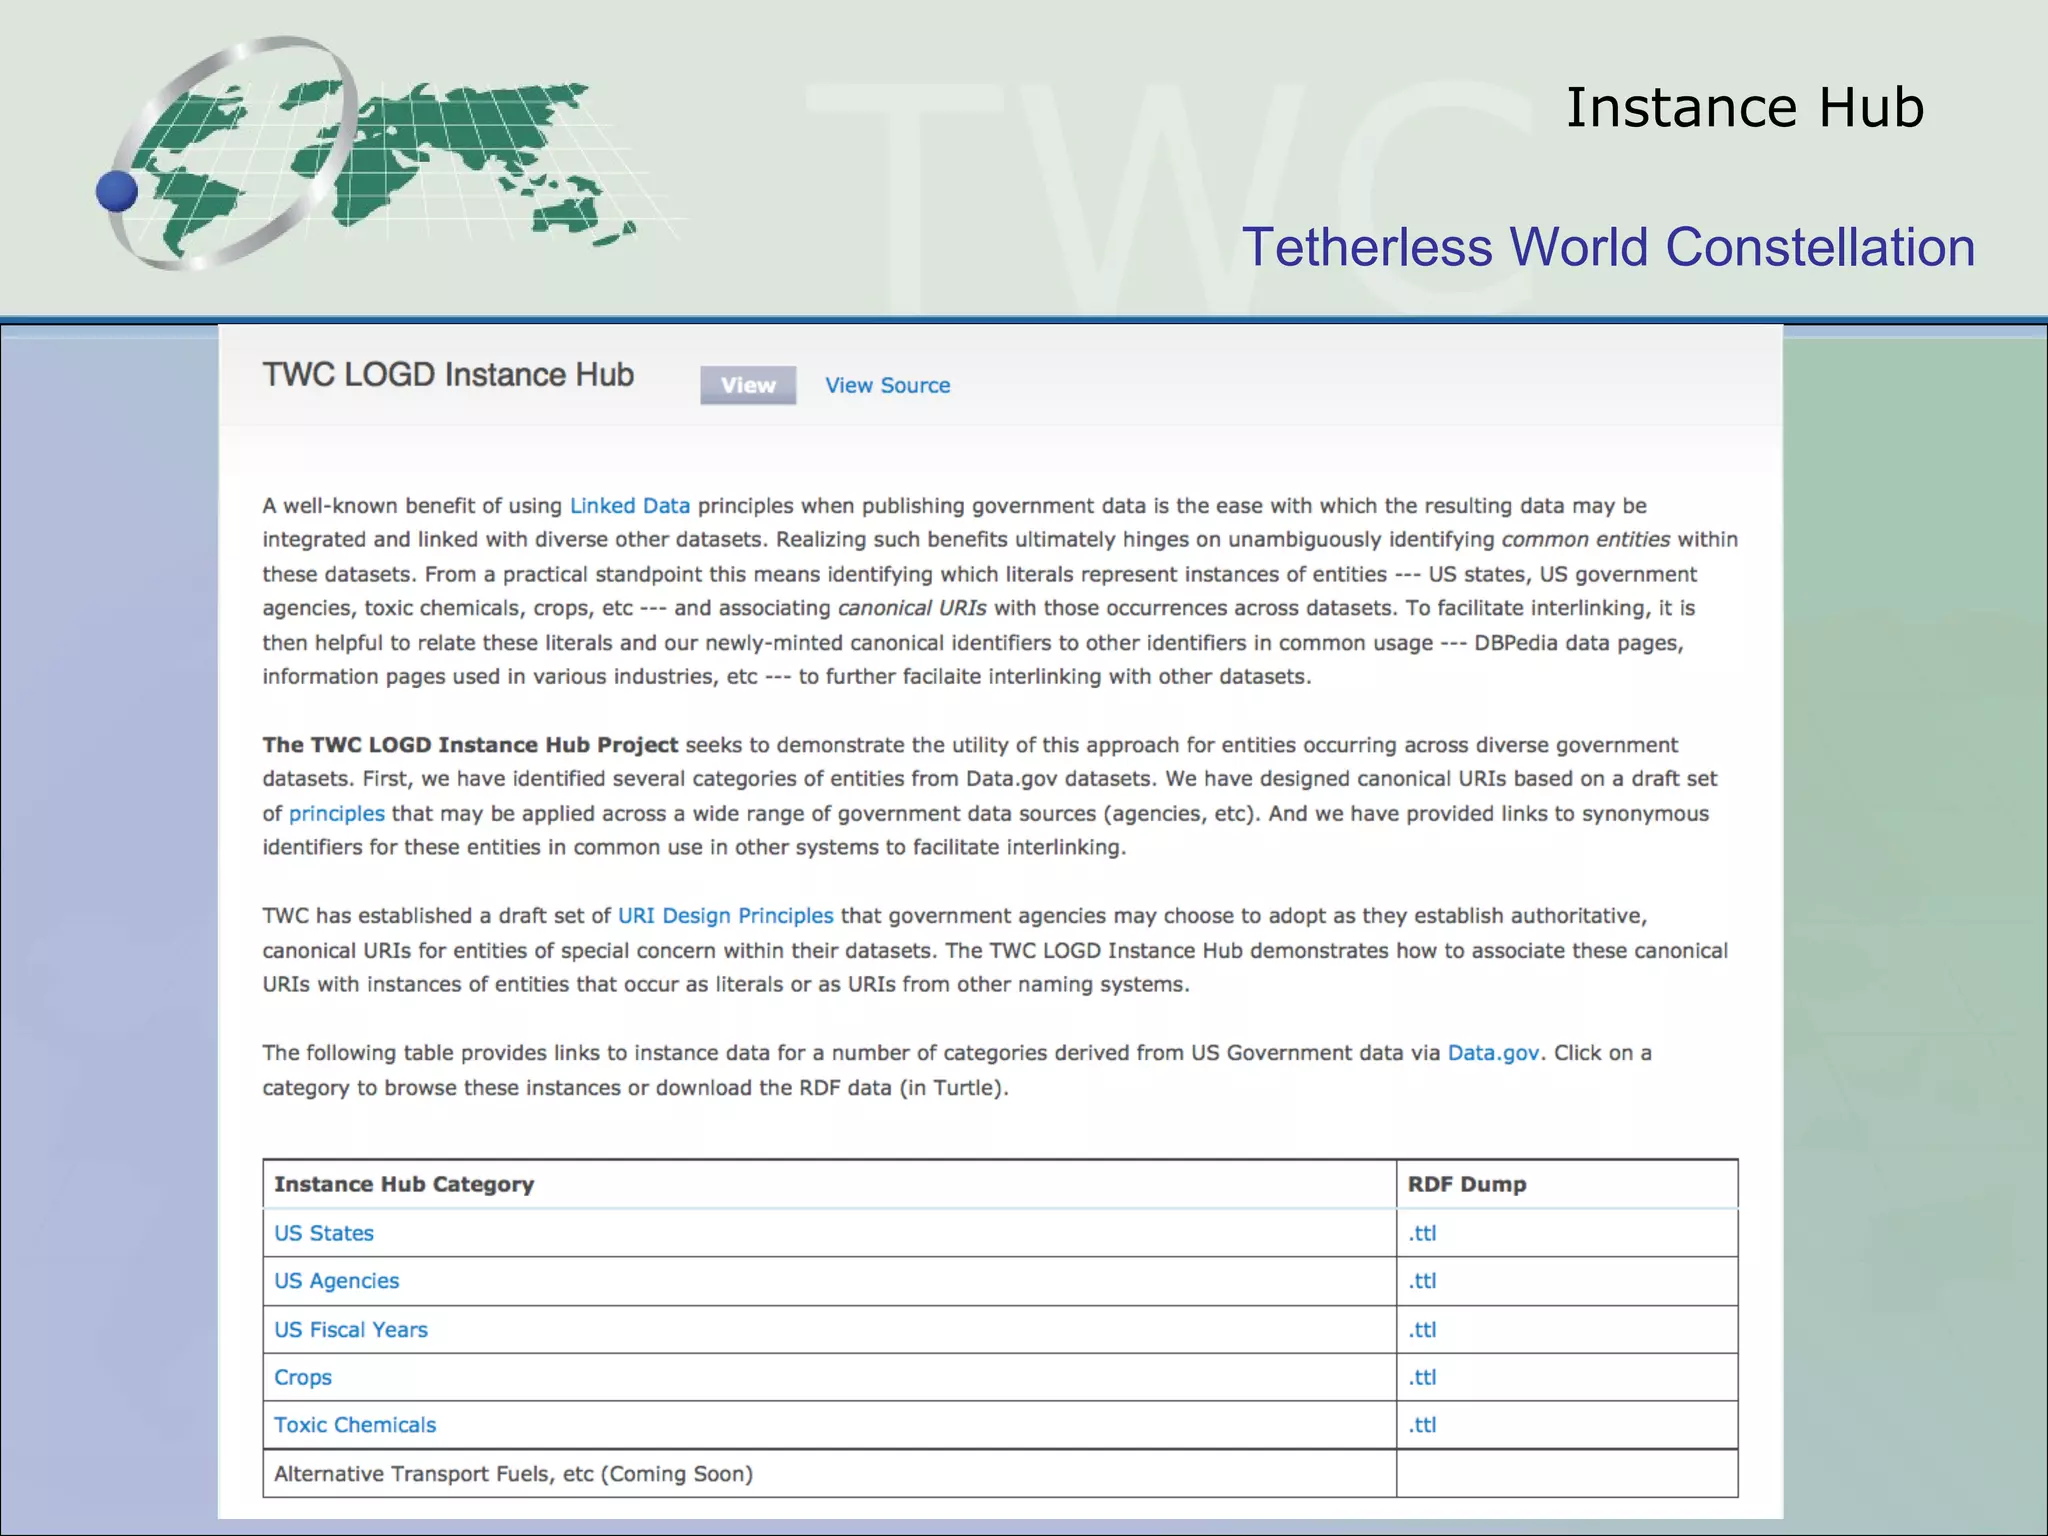Download the .ttl dump for US Agencies
The height and width of the screenshot is (1536, 2048).
point(1422,1281)
